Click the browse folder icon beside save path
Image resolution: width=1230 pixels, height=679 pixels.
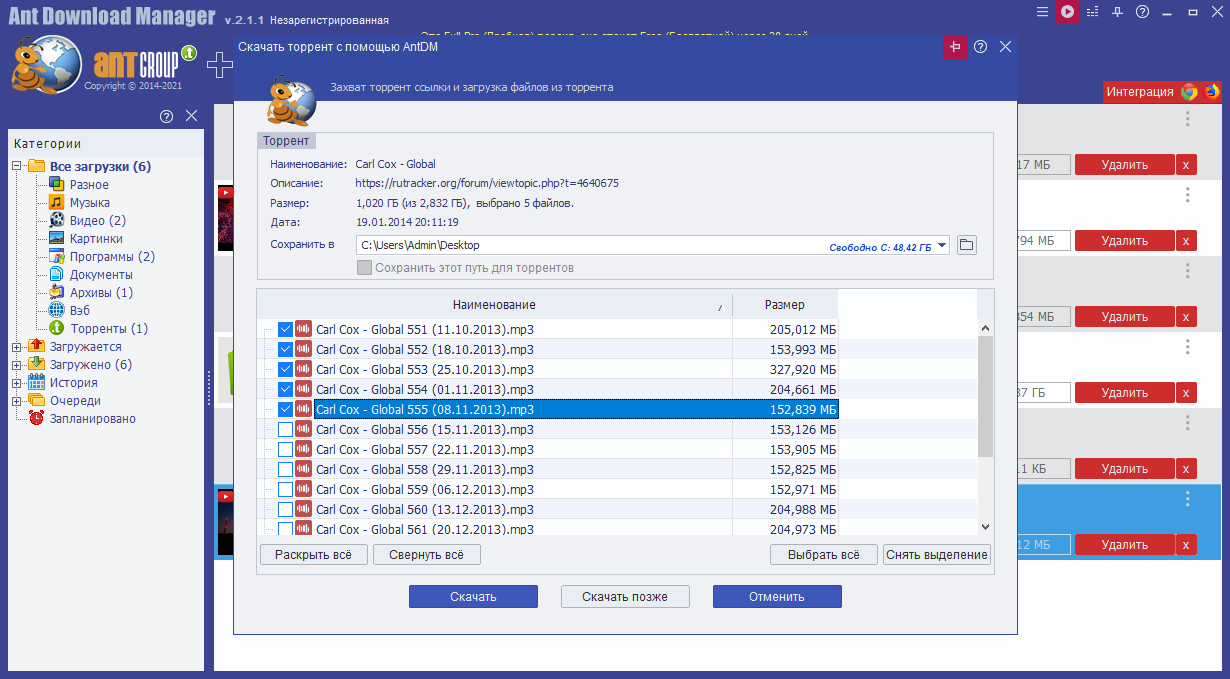966,245
